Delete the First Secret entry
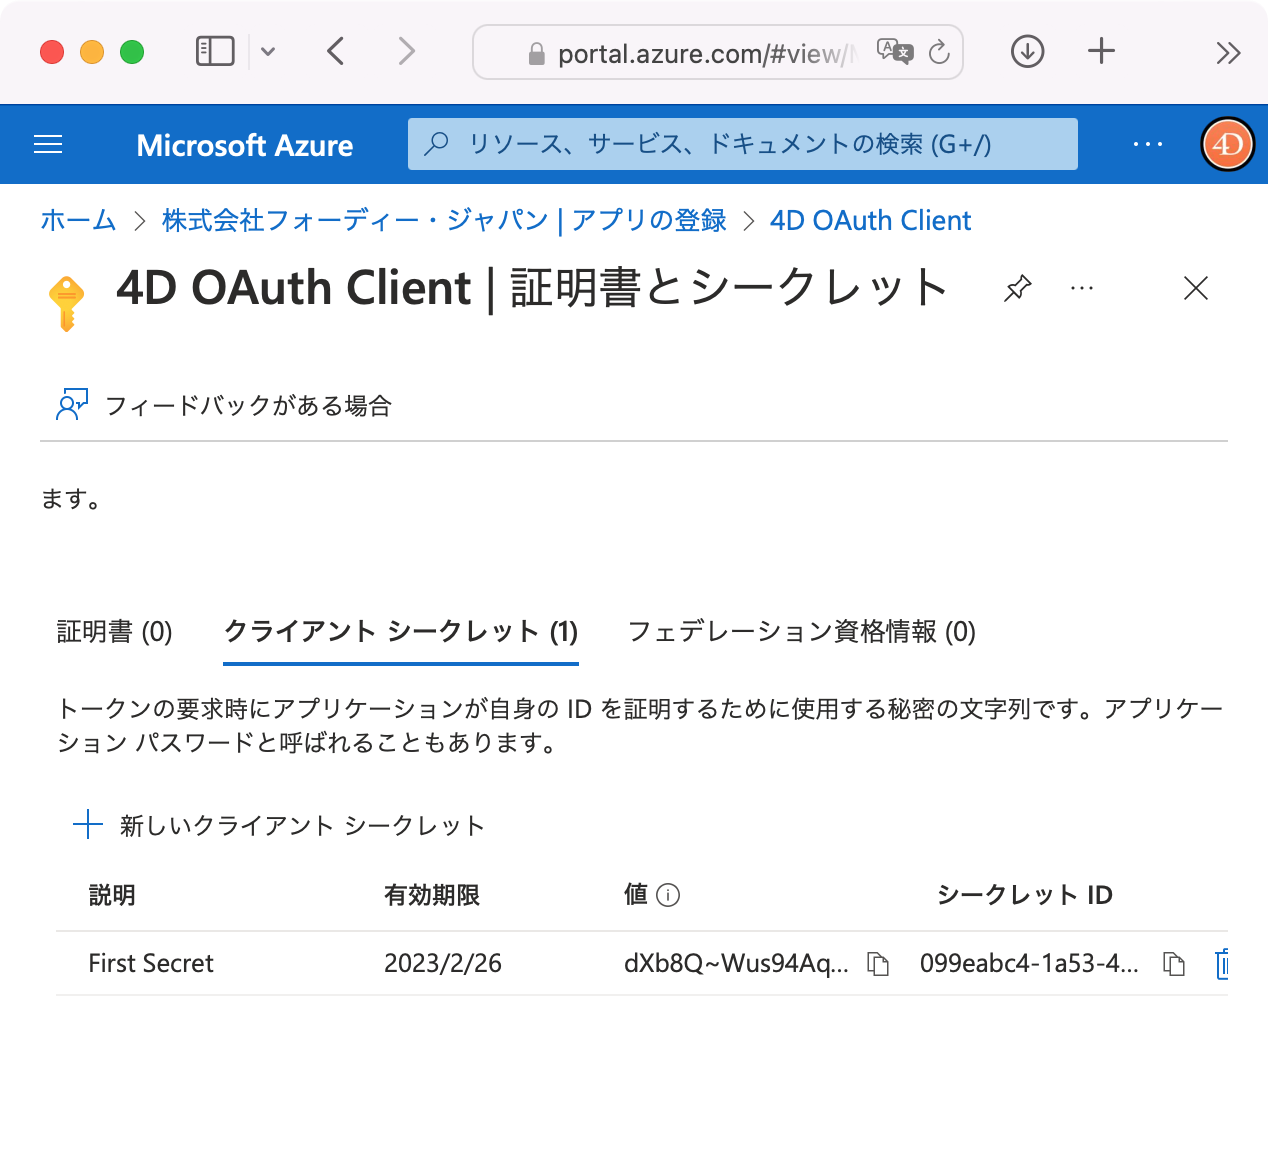The height and width of the screenshot is (1170, 1268). point(1222,964)
